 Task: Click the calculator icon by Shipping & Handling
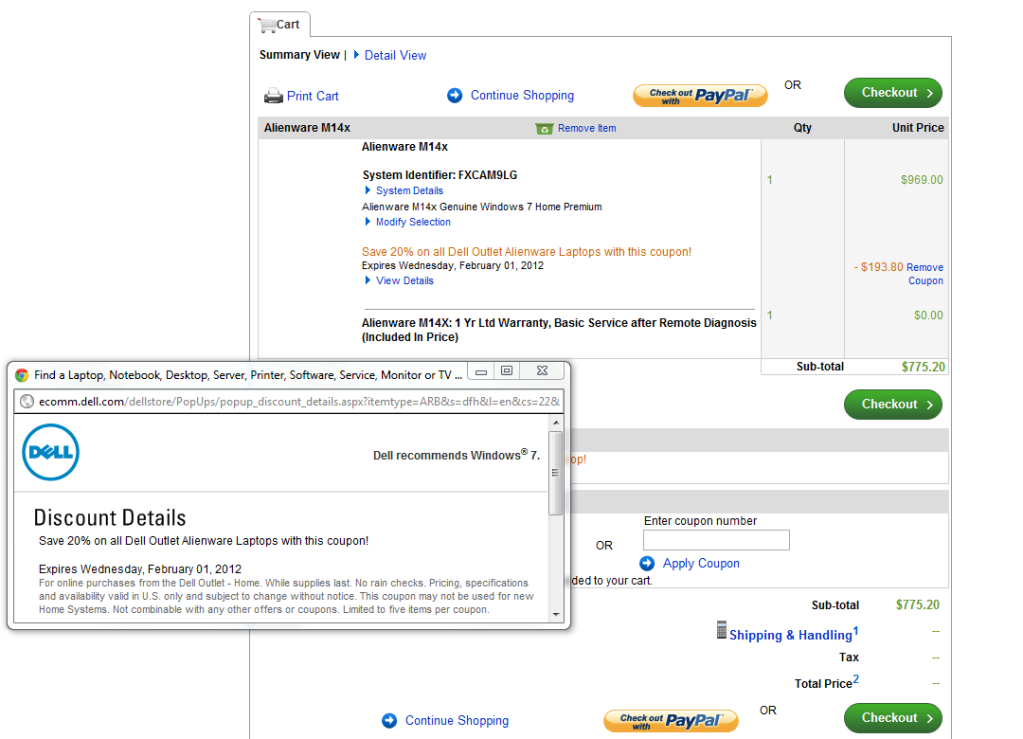point(721,629)
